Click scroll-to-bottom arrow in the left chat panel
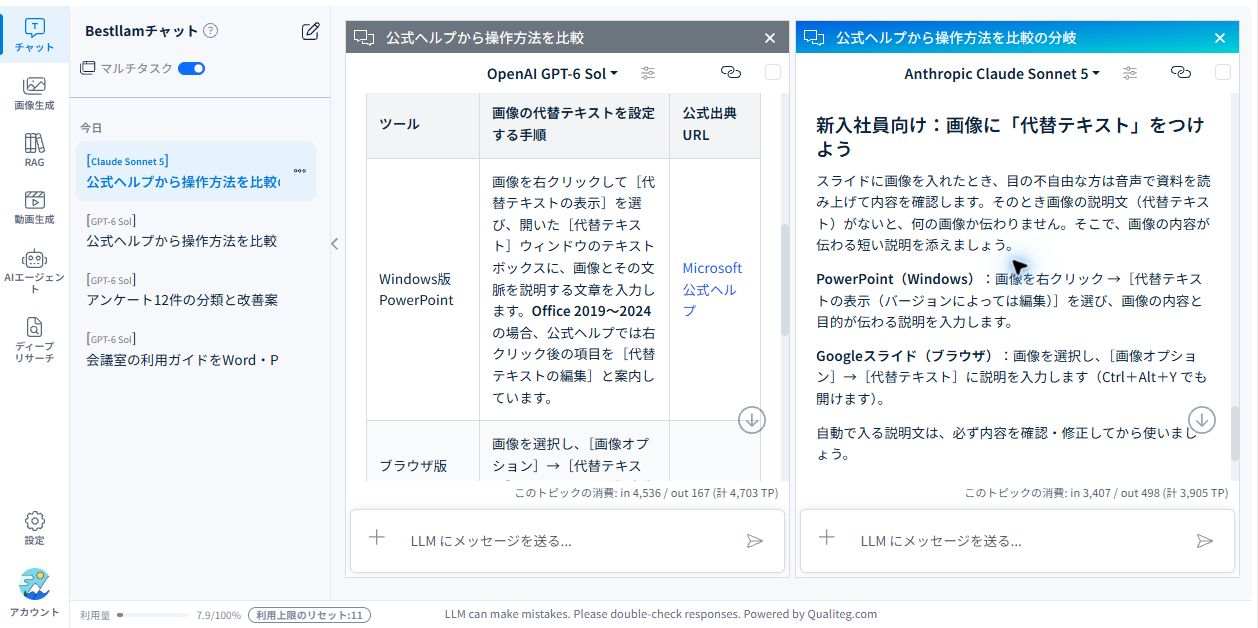 [752, 420]
